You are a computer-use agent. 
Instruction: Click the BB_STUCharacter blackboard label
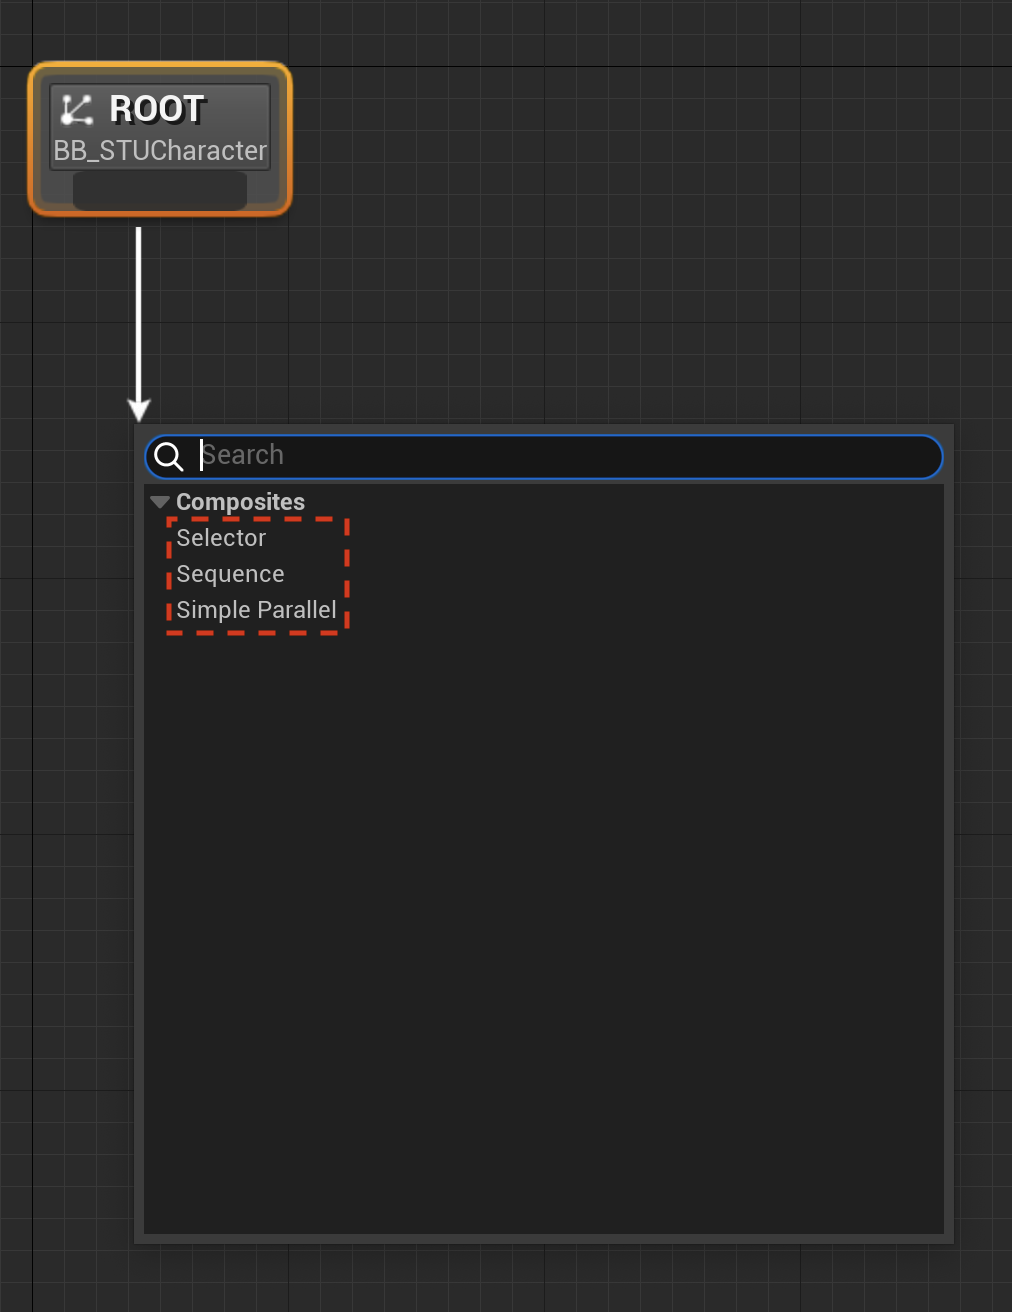tap(160, 150)
